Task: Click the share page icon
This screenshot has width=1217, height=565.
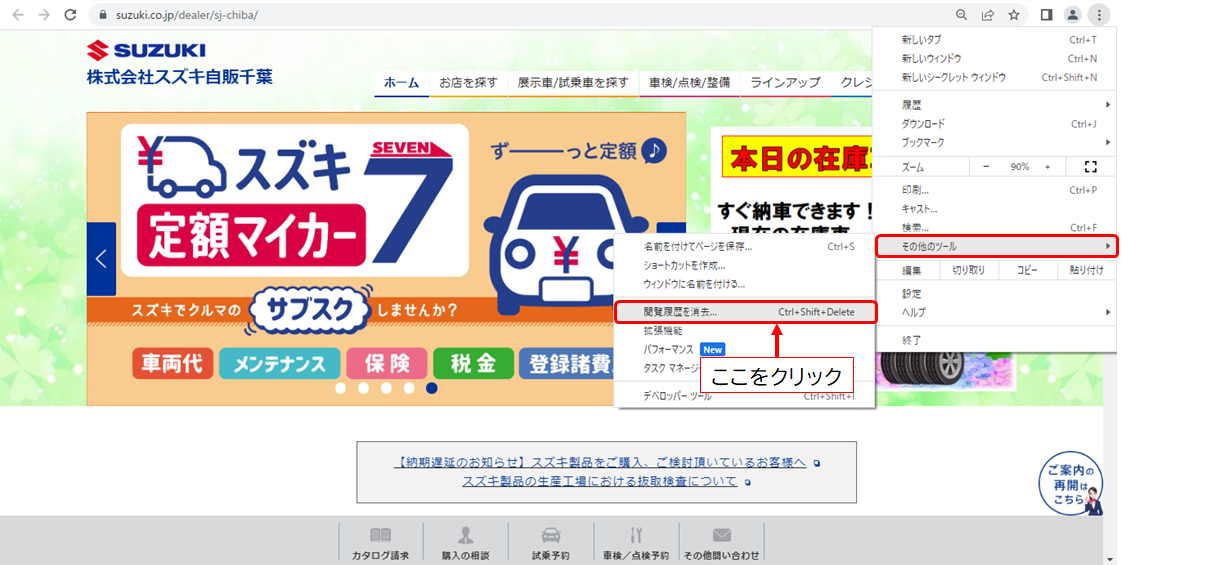Action: coord(988,15)
